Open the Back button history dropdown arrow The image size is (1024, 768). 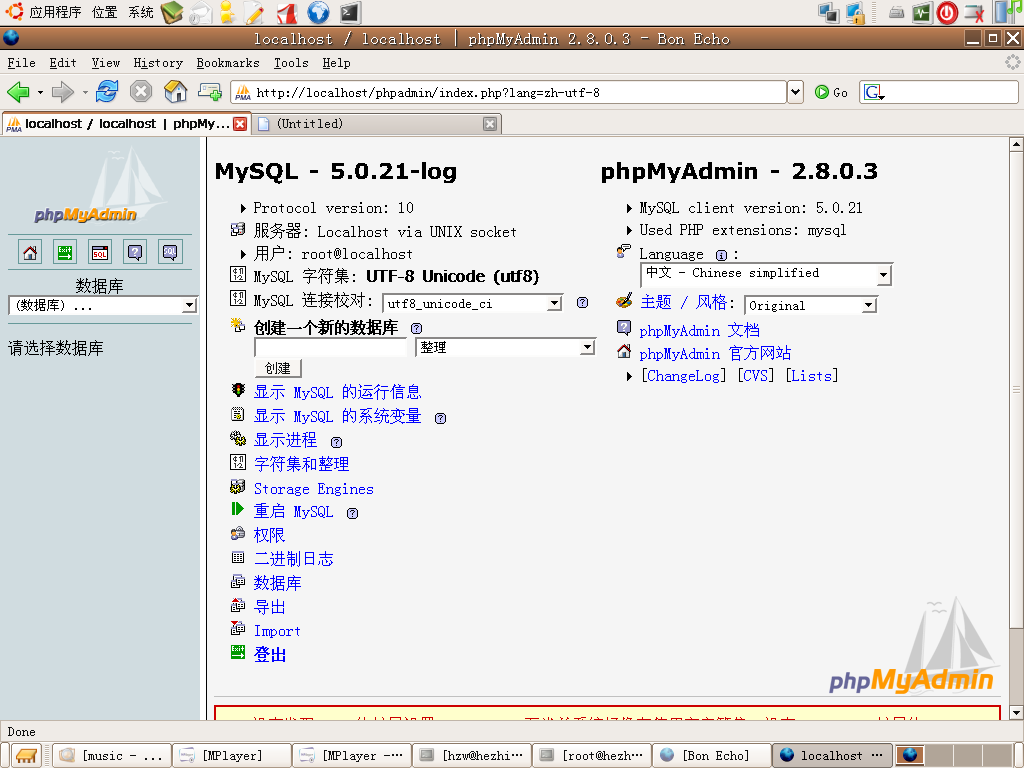click(40, 92)
